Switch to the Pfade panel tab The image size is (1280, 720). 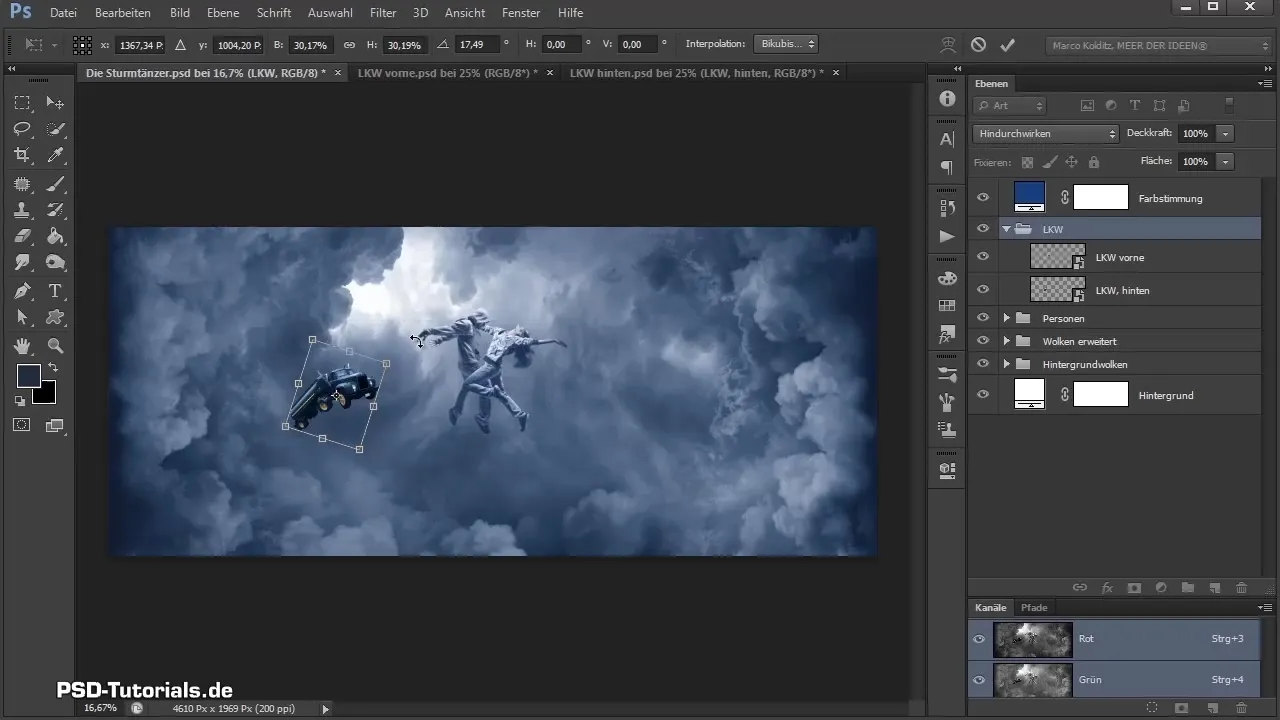pyautogui.click(x=1034, y=608)
